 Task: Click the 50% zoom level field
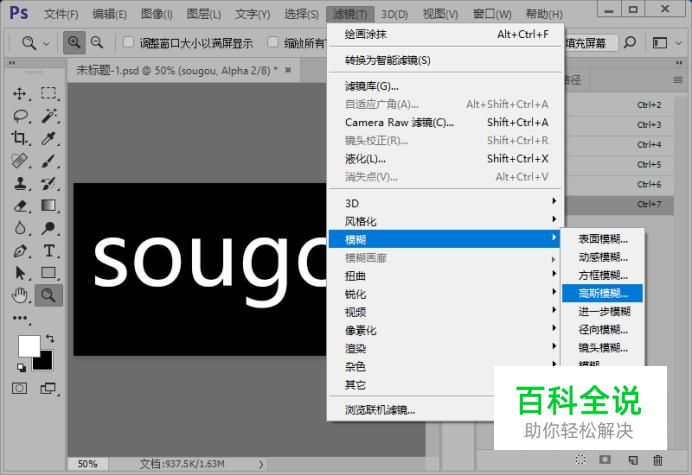coord(87,464)
